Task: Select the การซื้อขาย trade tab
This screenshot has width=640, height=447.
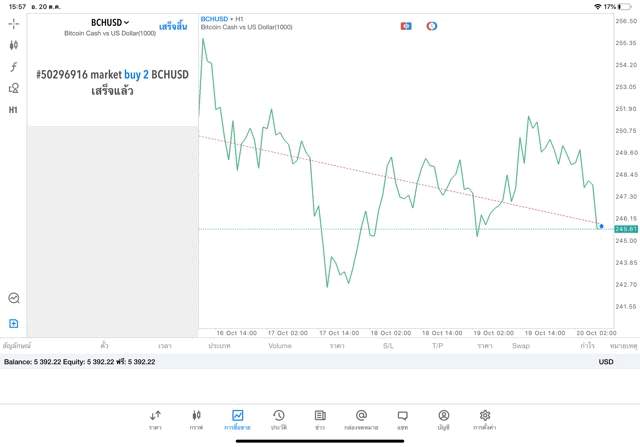Action: click(x=237, y=420)
